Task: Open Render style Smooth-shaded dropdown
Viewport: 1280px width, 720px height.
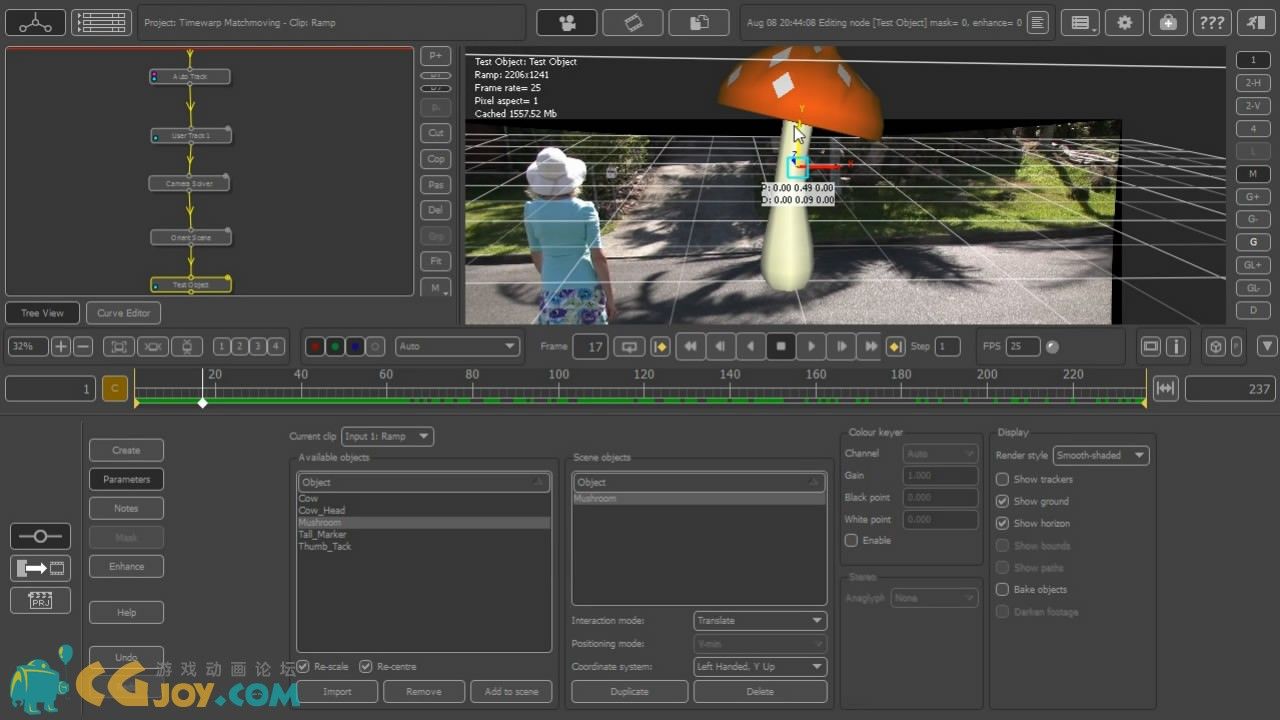Action: (1101, 455)
